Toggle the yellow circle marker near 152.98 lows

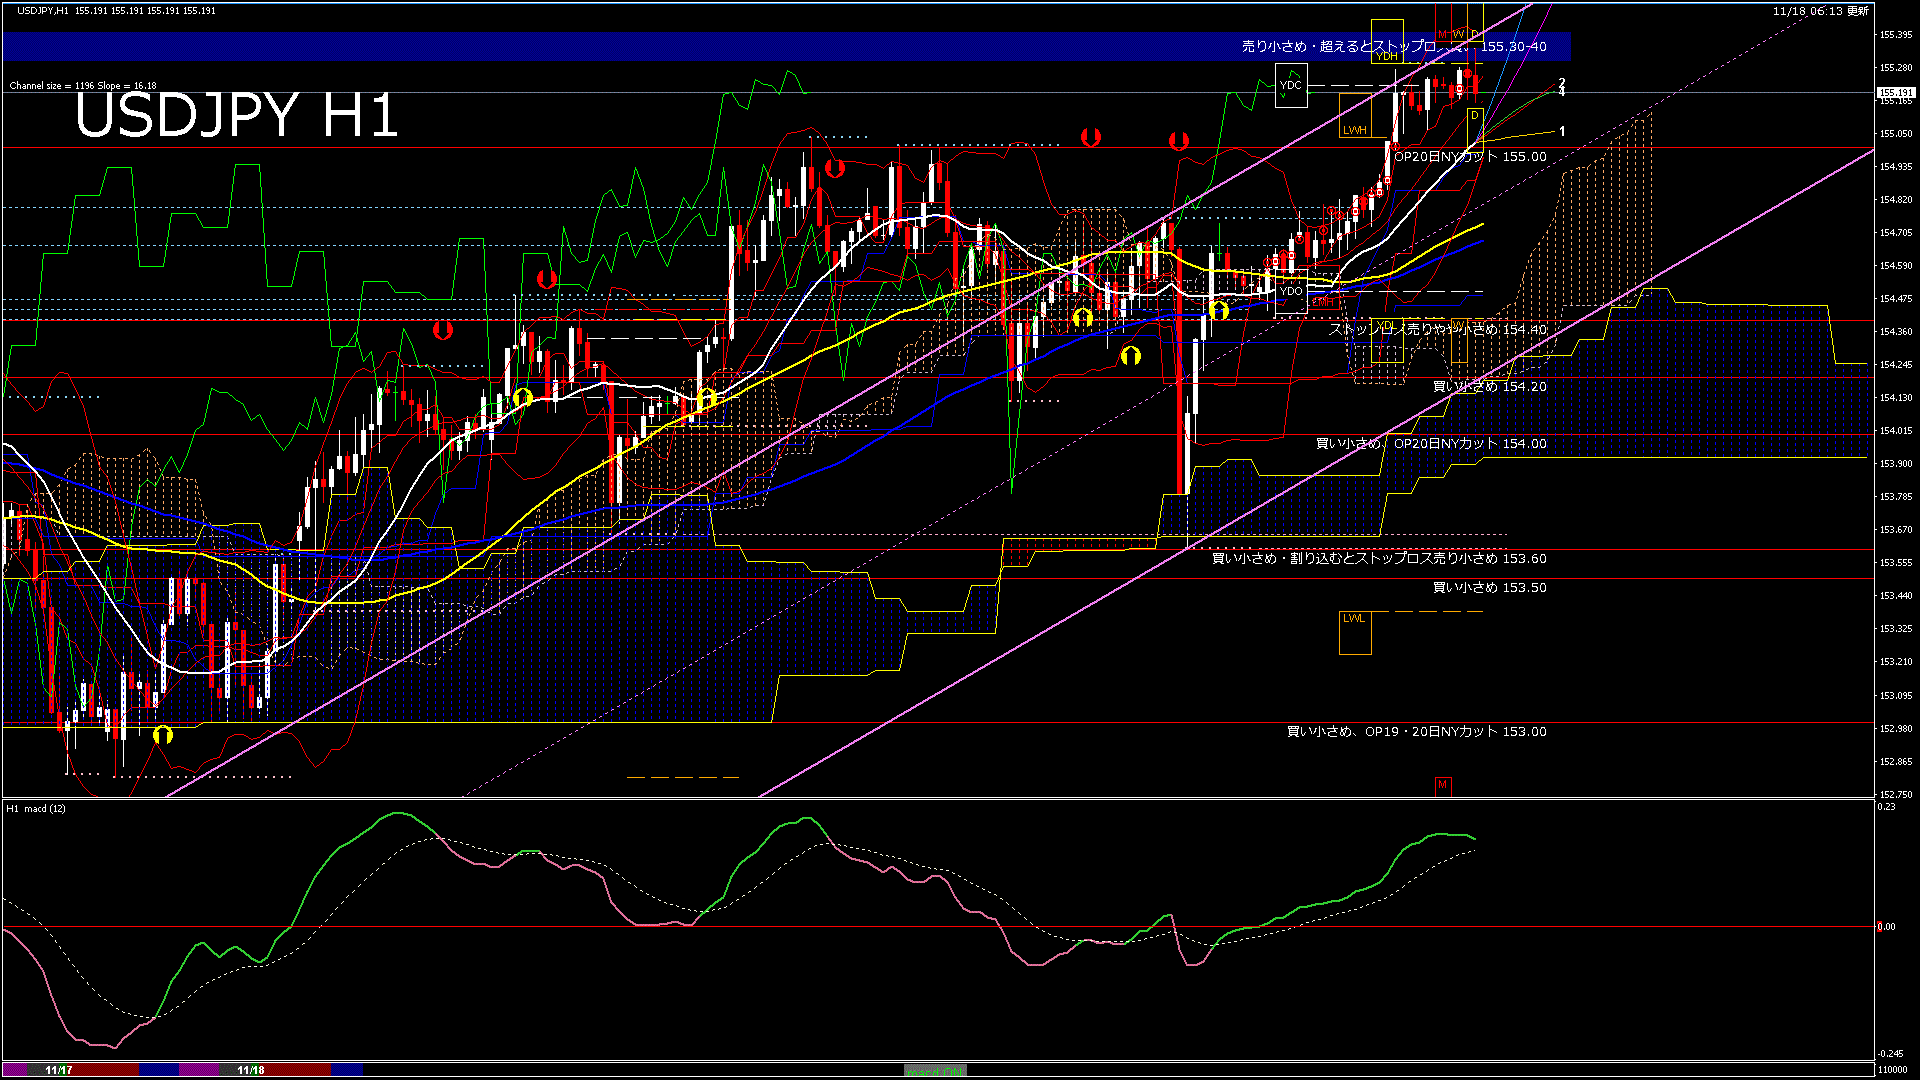[x=163, y=733]
